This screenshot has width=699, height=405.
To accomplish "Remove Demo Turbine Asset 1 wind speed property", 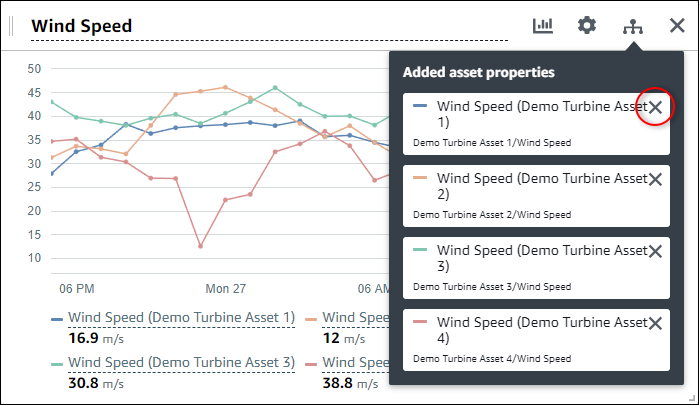I will (x=655, y=108).
